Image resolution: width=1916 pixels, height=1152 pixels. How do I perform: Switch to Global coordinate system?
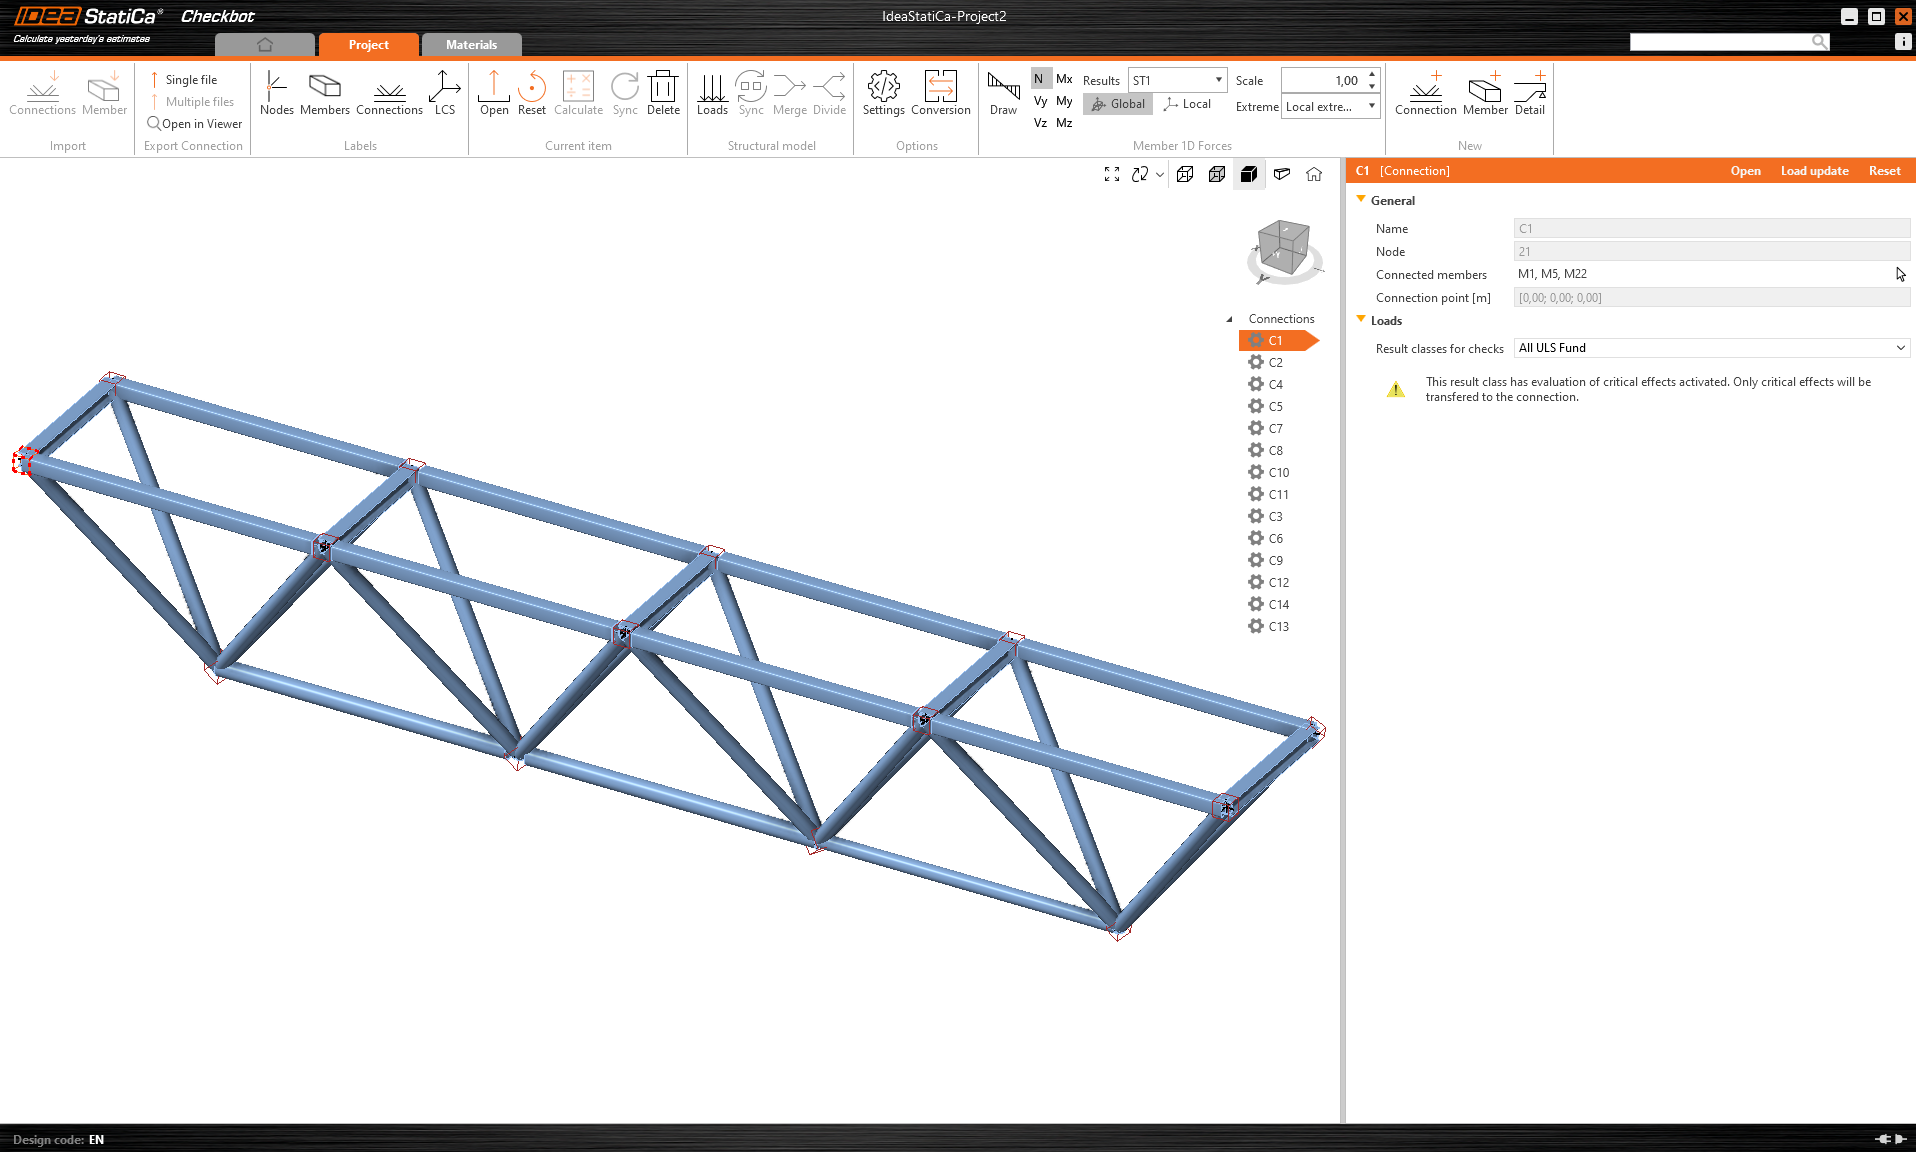tap(1118, 104)
